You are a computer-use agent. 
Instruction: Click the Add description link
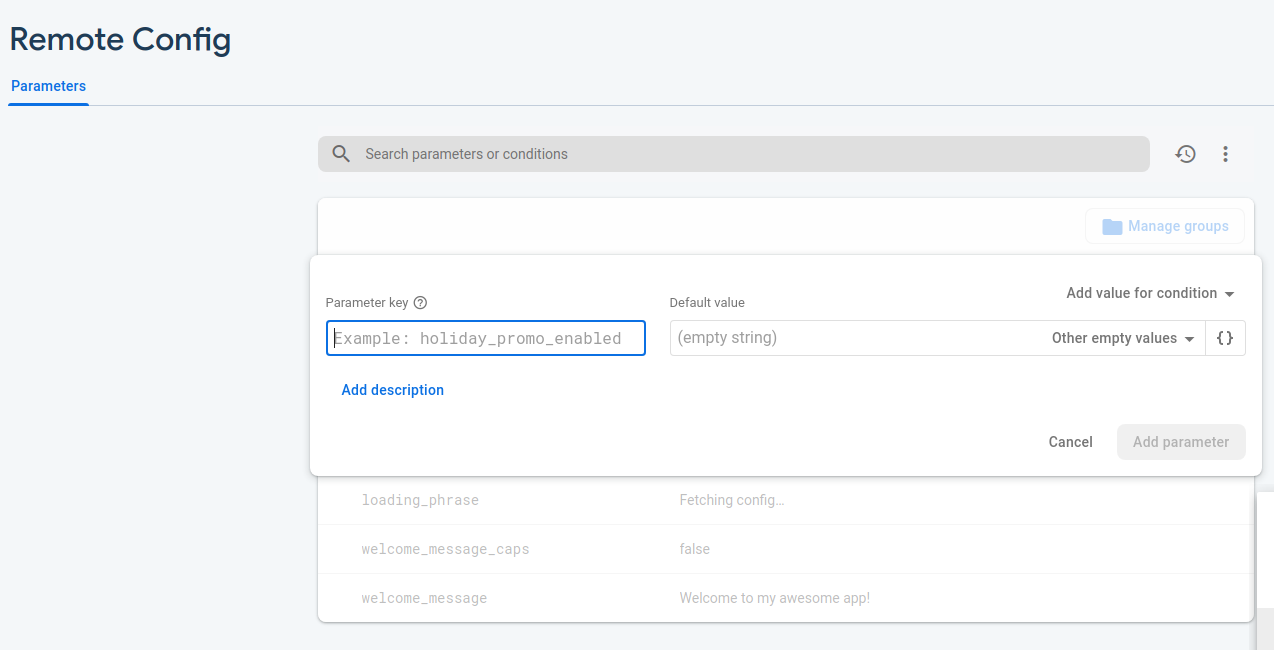coord(392,390)
